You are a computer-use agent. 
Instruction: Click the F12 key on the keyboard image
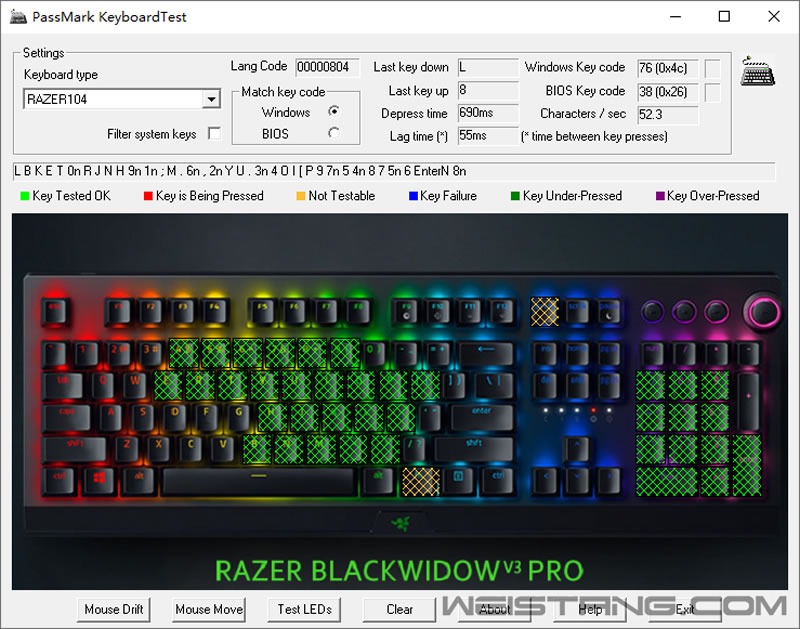(502, 311)
